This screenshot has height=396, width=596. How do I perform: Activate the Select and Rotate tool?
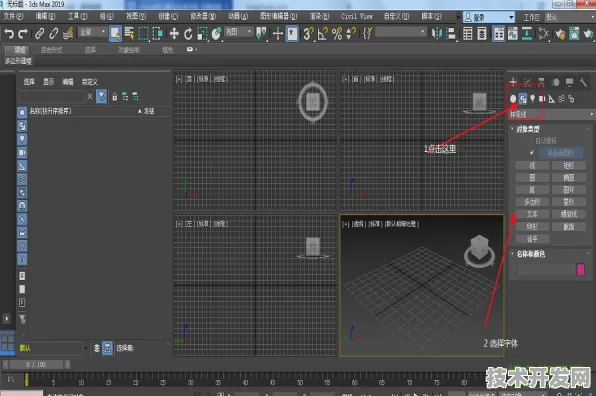(188, 34)
